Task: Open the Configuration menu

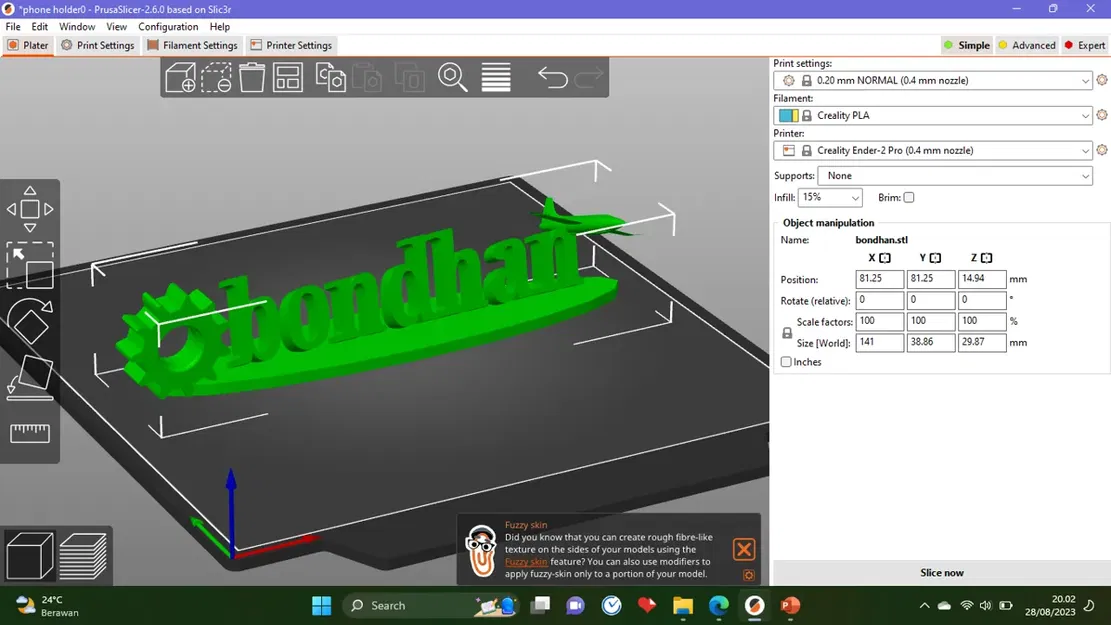Action: click(168, 27)
